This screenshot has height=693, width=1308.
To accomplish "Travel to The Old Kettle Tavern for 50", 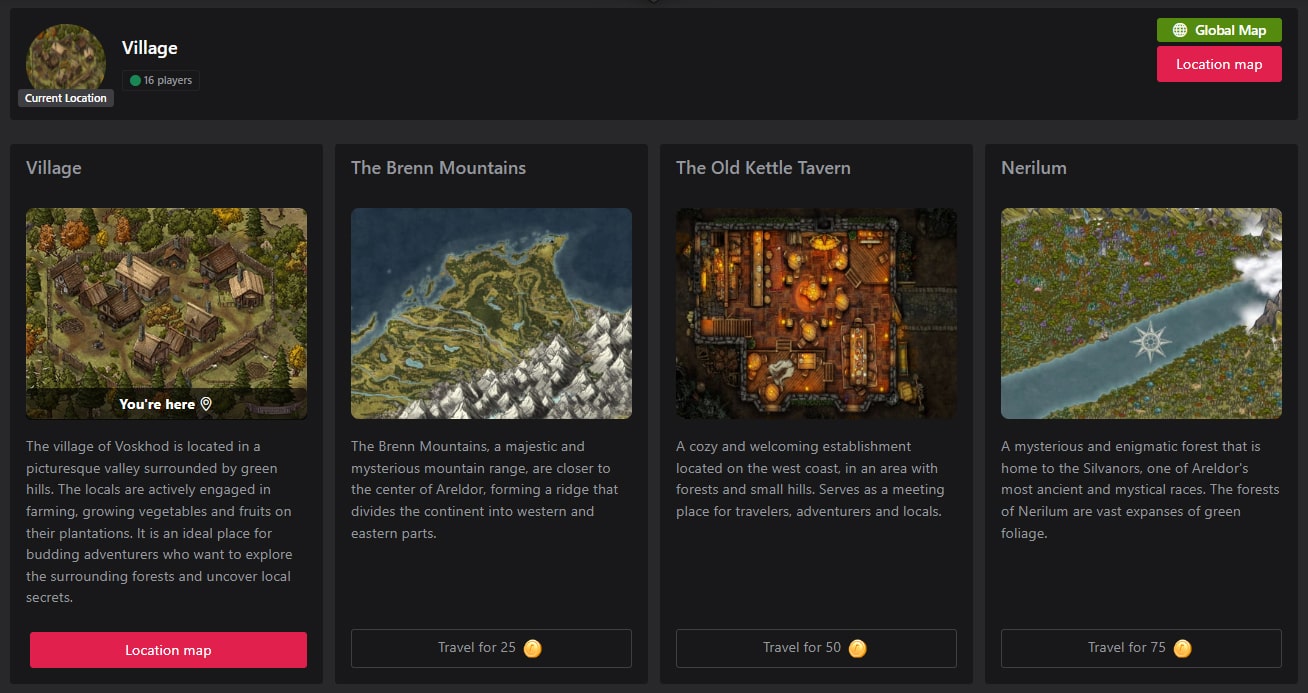I will pos(816,648).
